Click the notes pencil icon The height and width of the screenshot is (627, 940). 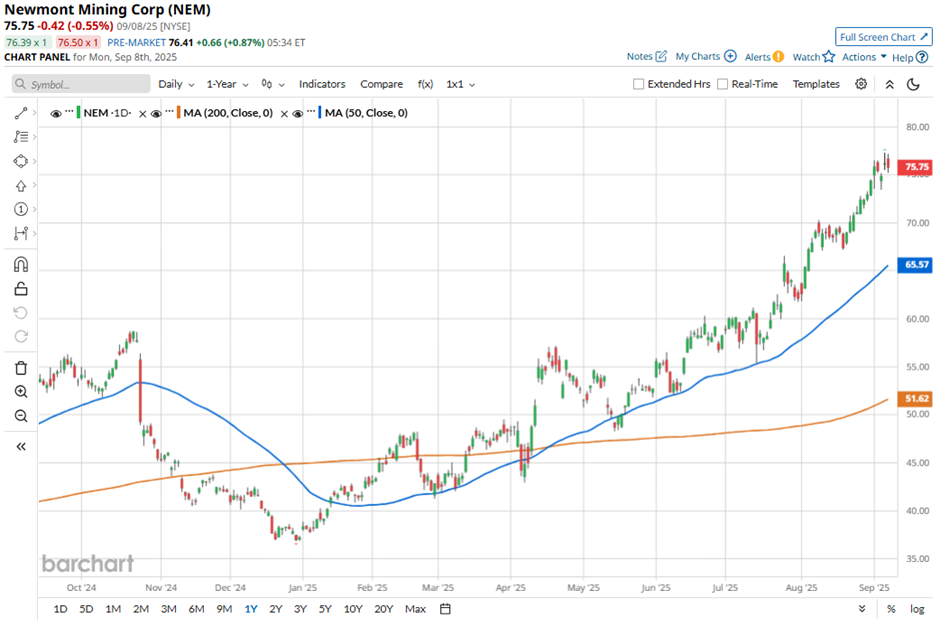click(661, 56)
